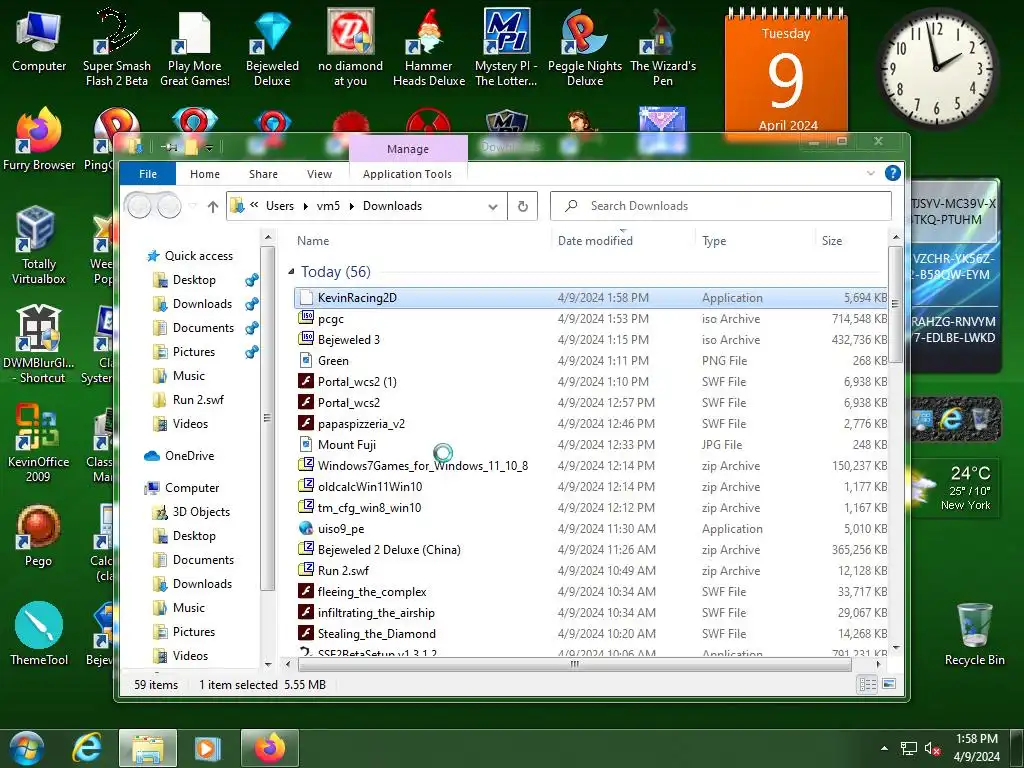
Task: Open Firefox from the taskbar
Action: pyautogui.click(x=270, y=748)
